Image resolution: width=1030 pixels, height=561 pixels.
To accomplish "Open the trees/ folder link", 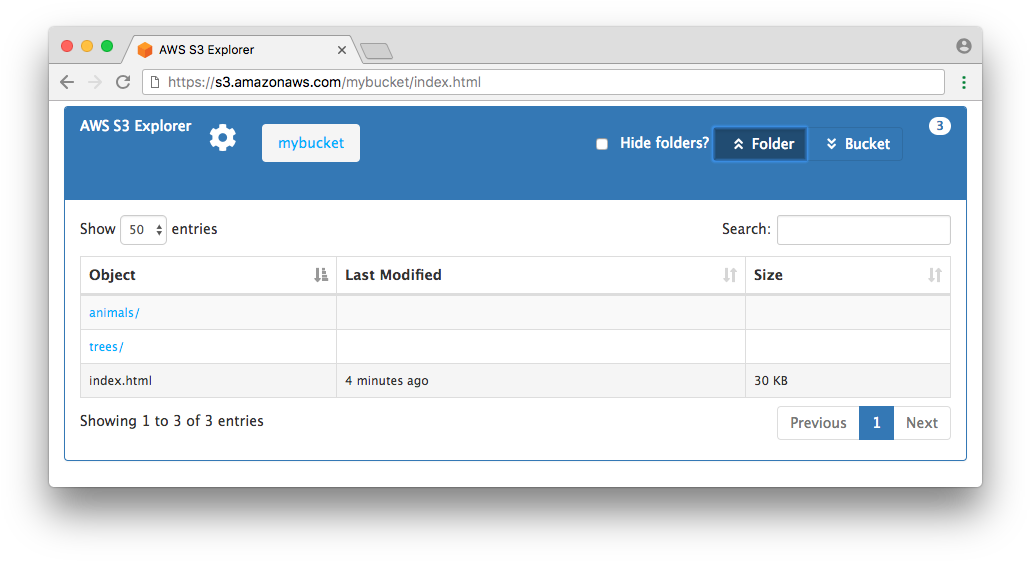I will [x=106, y=347].
